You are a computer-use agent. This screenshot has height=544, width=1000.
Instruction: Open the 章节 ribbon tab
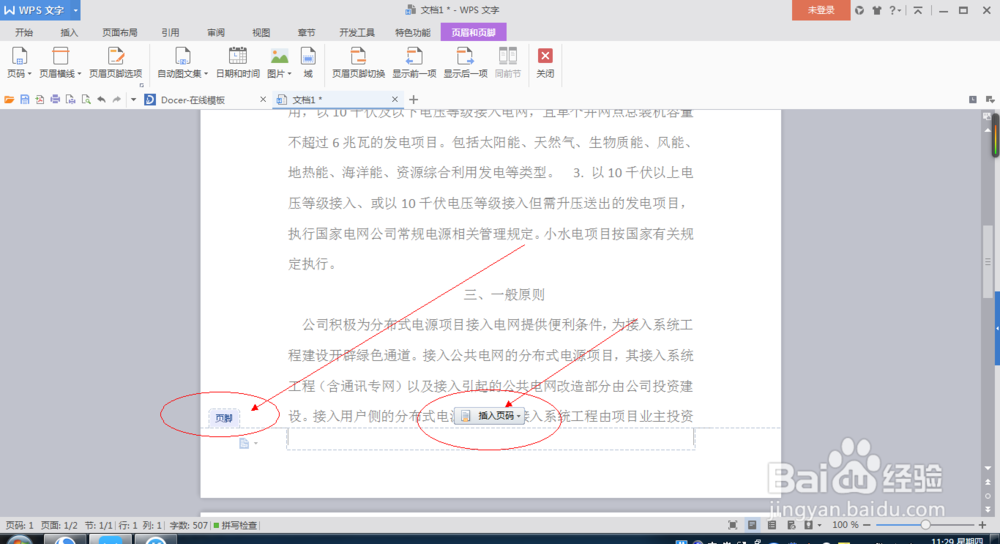306,33
